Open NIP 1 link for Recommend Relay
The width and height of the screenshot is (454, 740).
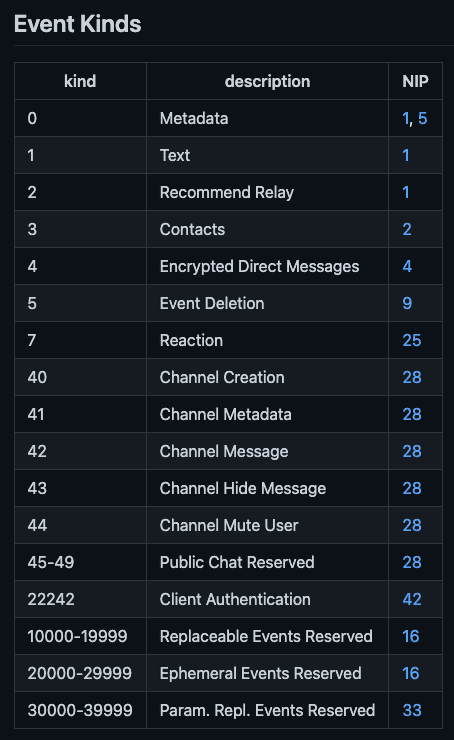(406, 193)
